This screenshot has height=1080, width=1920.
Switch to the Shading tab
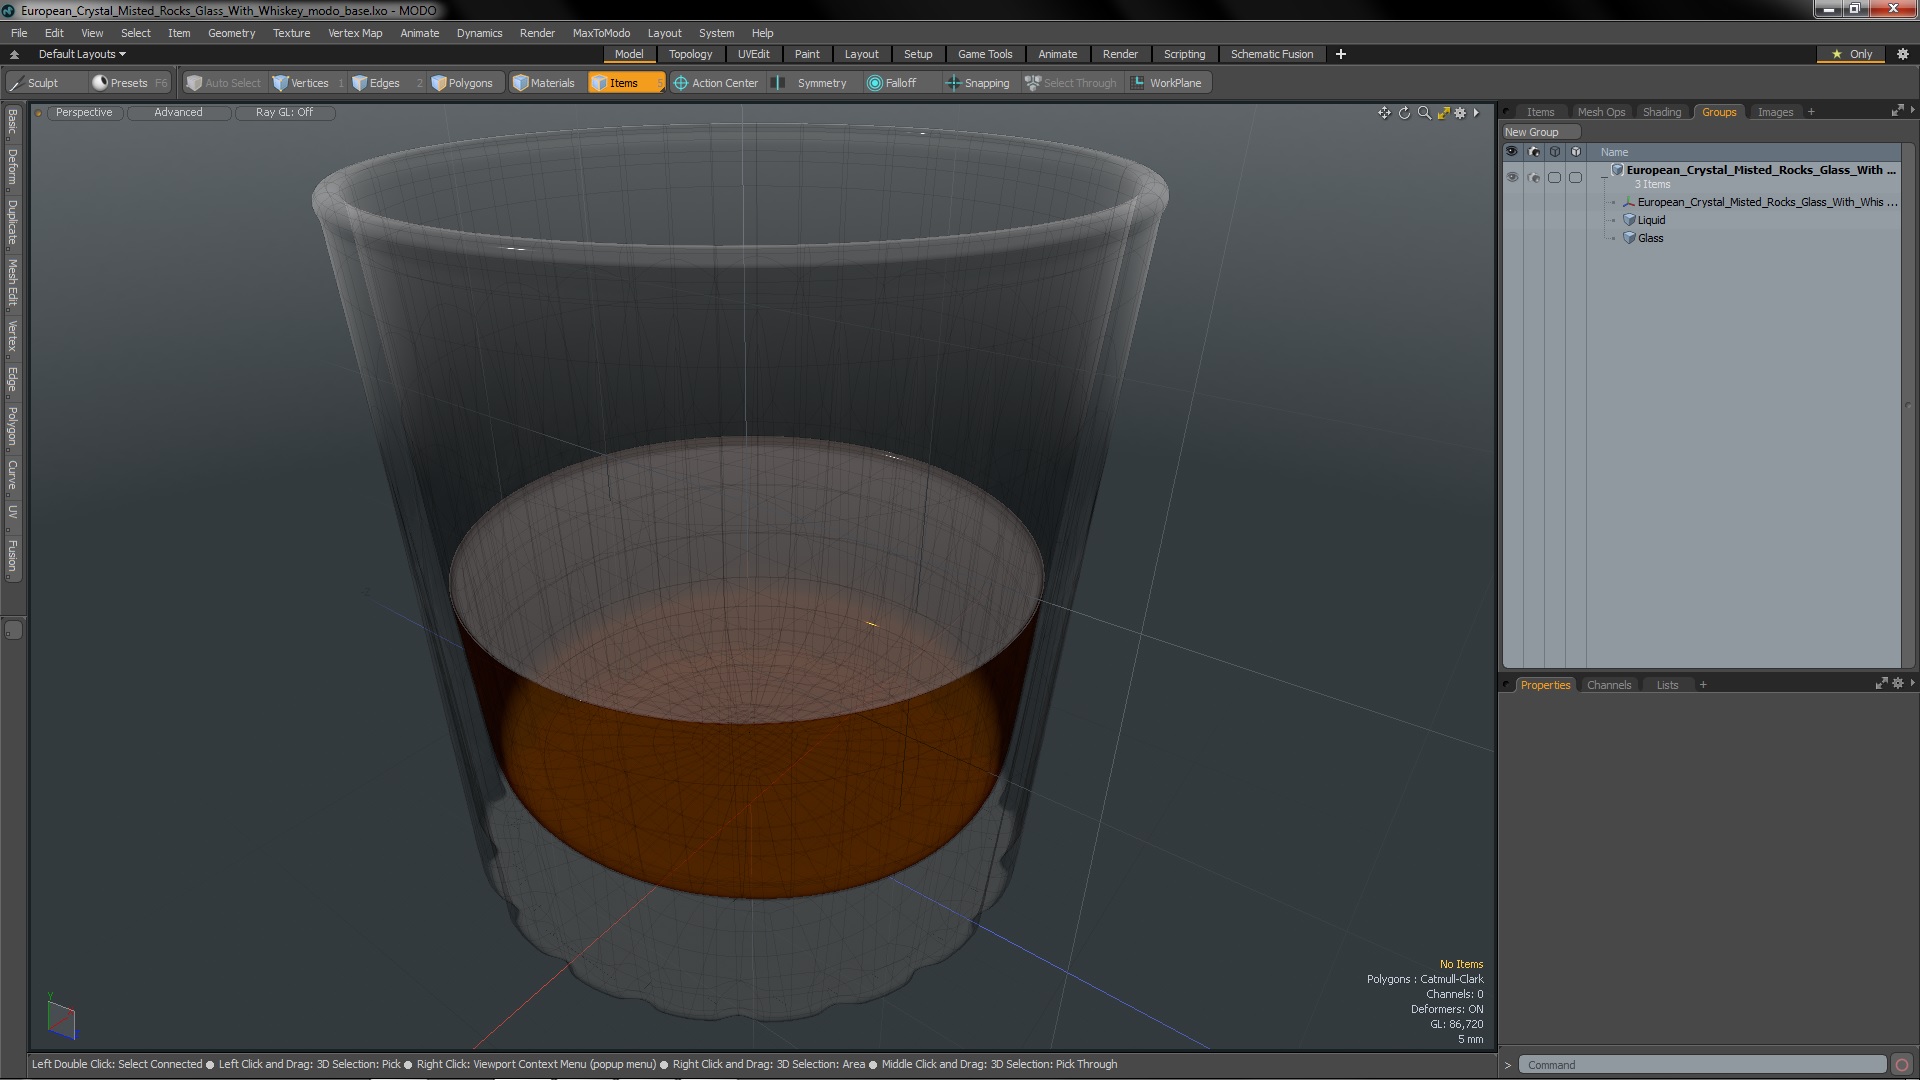[x=1661, y=112]
